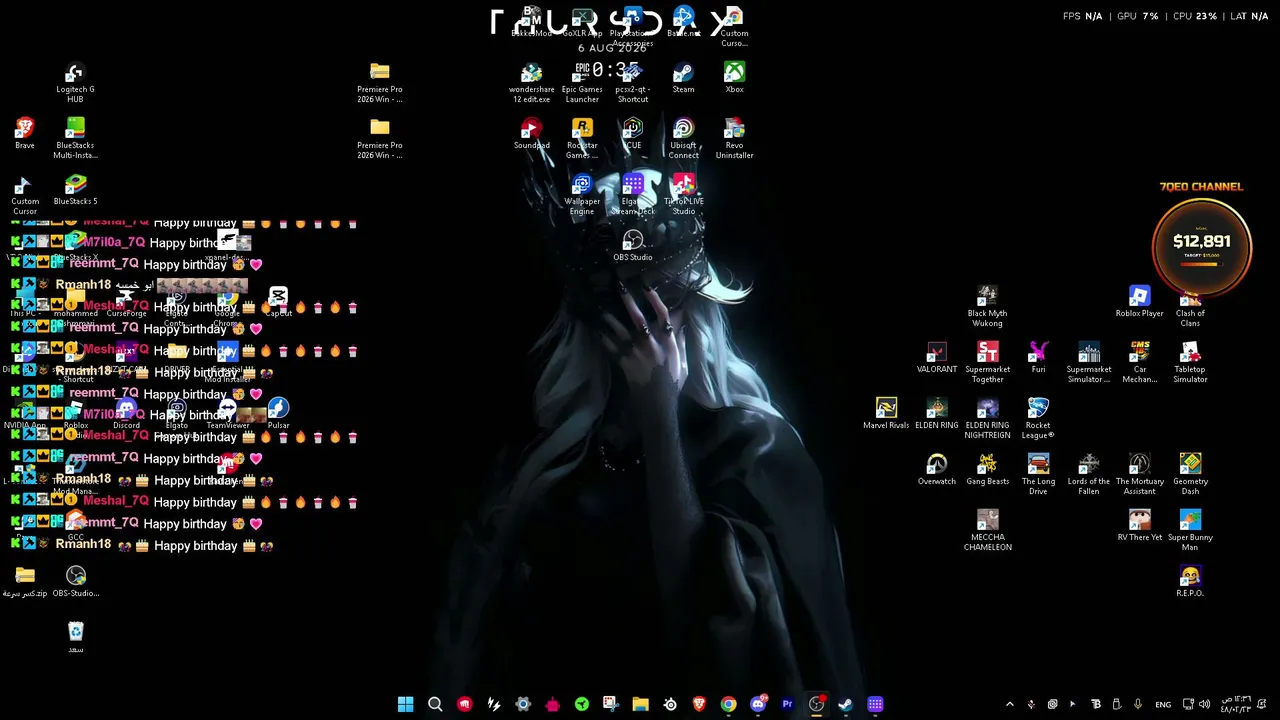Launch the Roblox Player shortcut

pos(1139,302)
